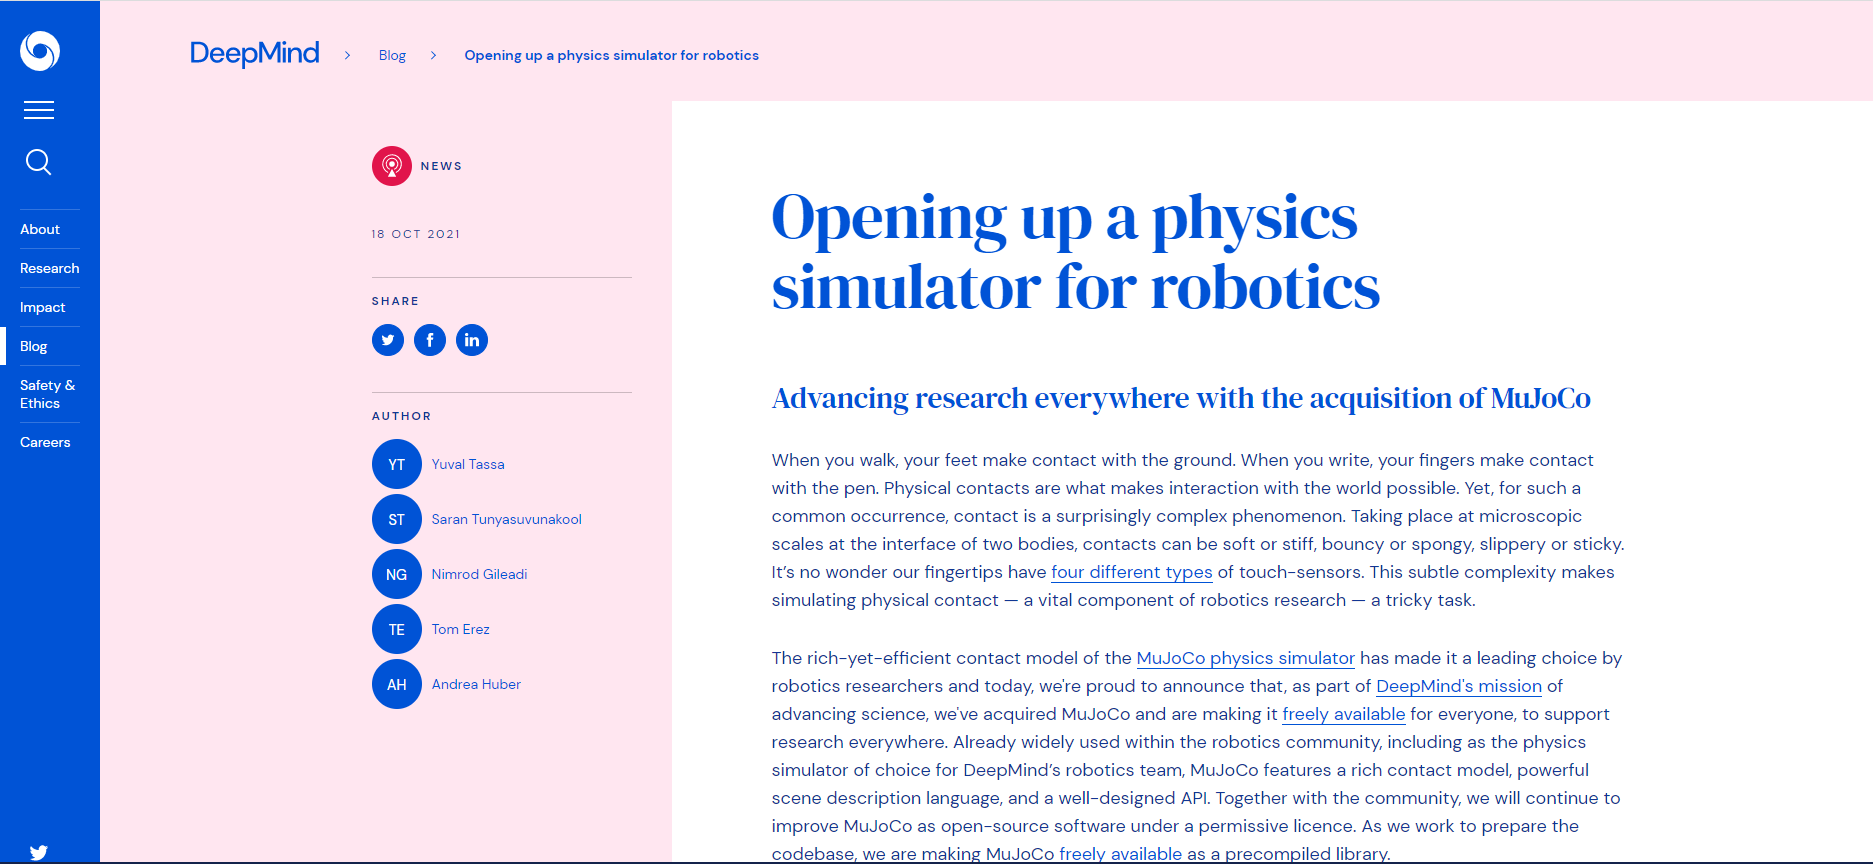1873x864 pixels.
Task: Click the AH author avatar
Action: tap(397, 684)
